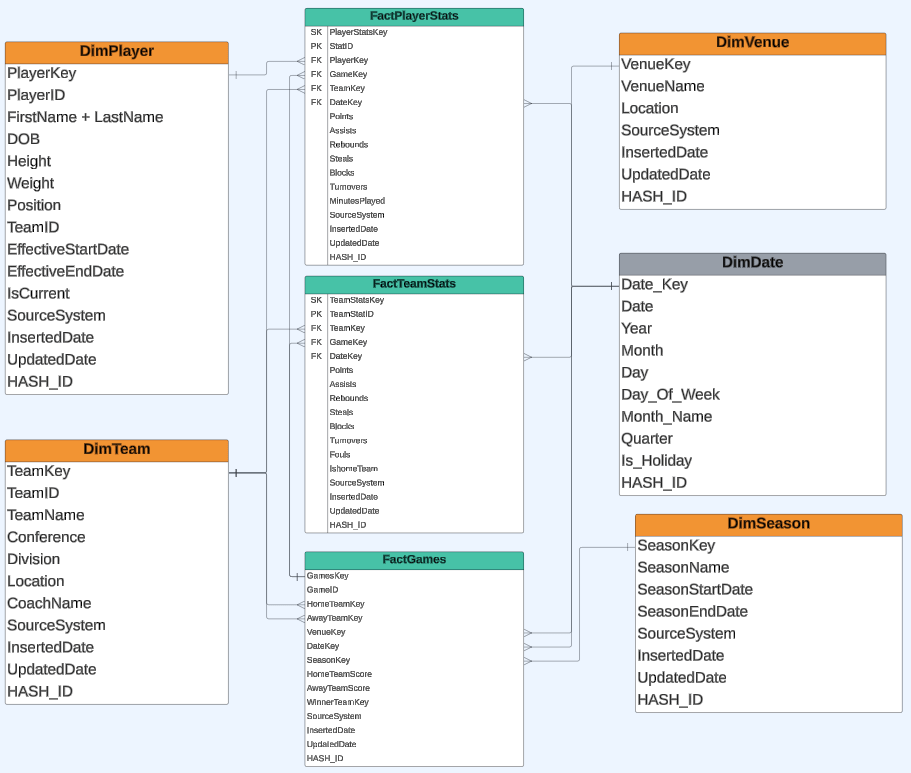911x773 pixels.
Task: Click the Is_Holiday field in DimDate
Action: click(752, 461)
